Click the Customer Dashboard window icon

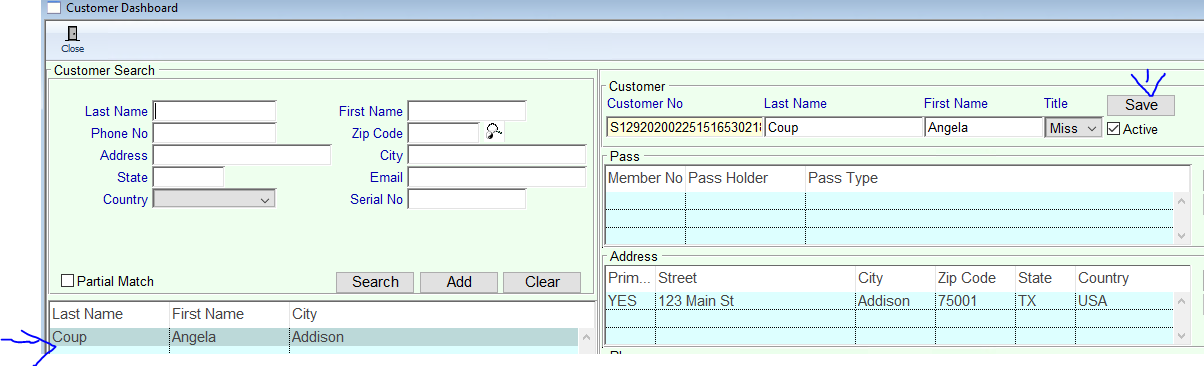click(54, 8)
